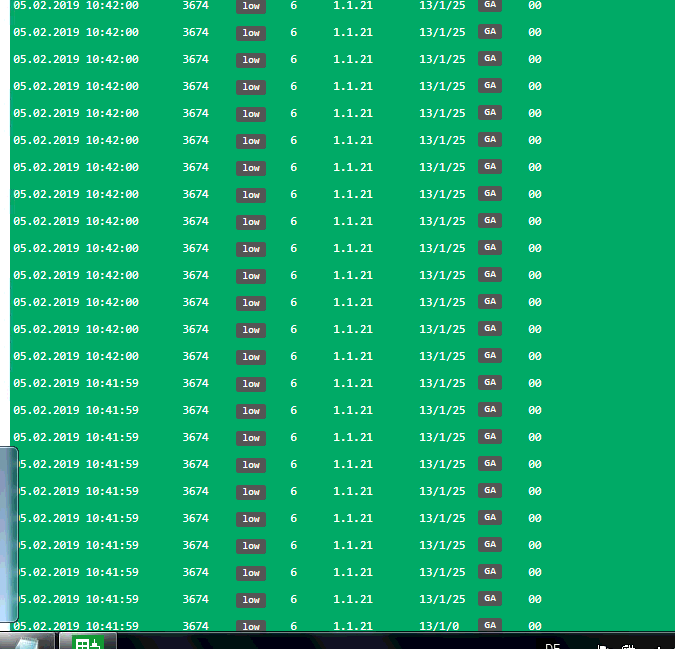Click 3674 in the topmost row
Screen dimensions: 675x649
click(196, 6)
